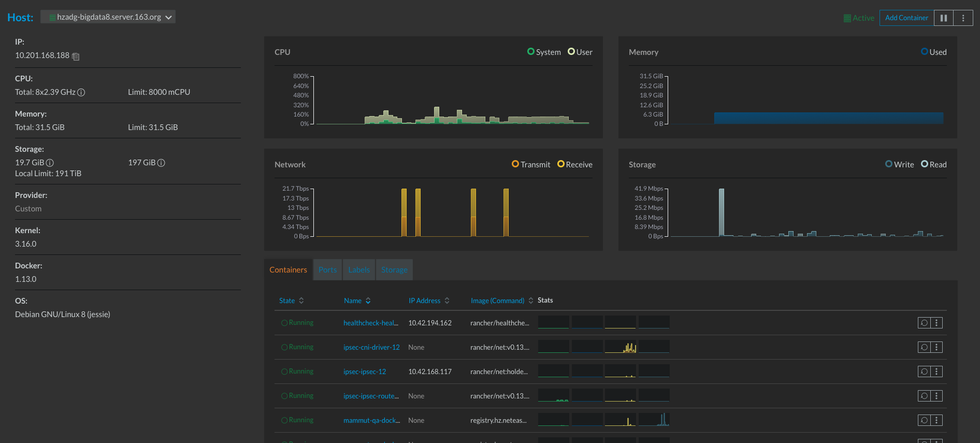Restart the ipsec-ipsec-route container
980x443 pixels.
pyautogui.click(x=924, y=396)
